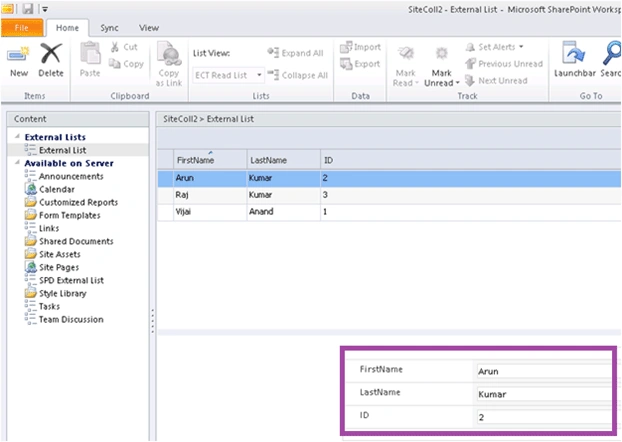The image size is (622, 442).
Task: Click the Cut scissors icon
Action: pyautogui.click(x=115, y=47)
